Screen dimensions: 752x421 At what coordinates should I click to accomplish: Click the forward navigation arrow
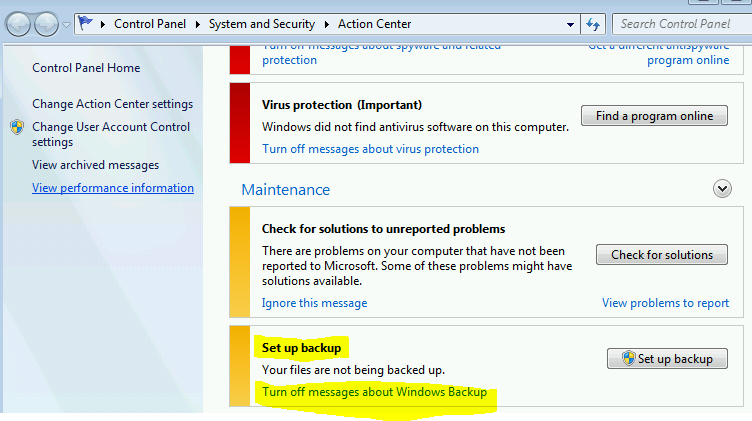(46, 23)
